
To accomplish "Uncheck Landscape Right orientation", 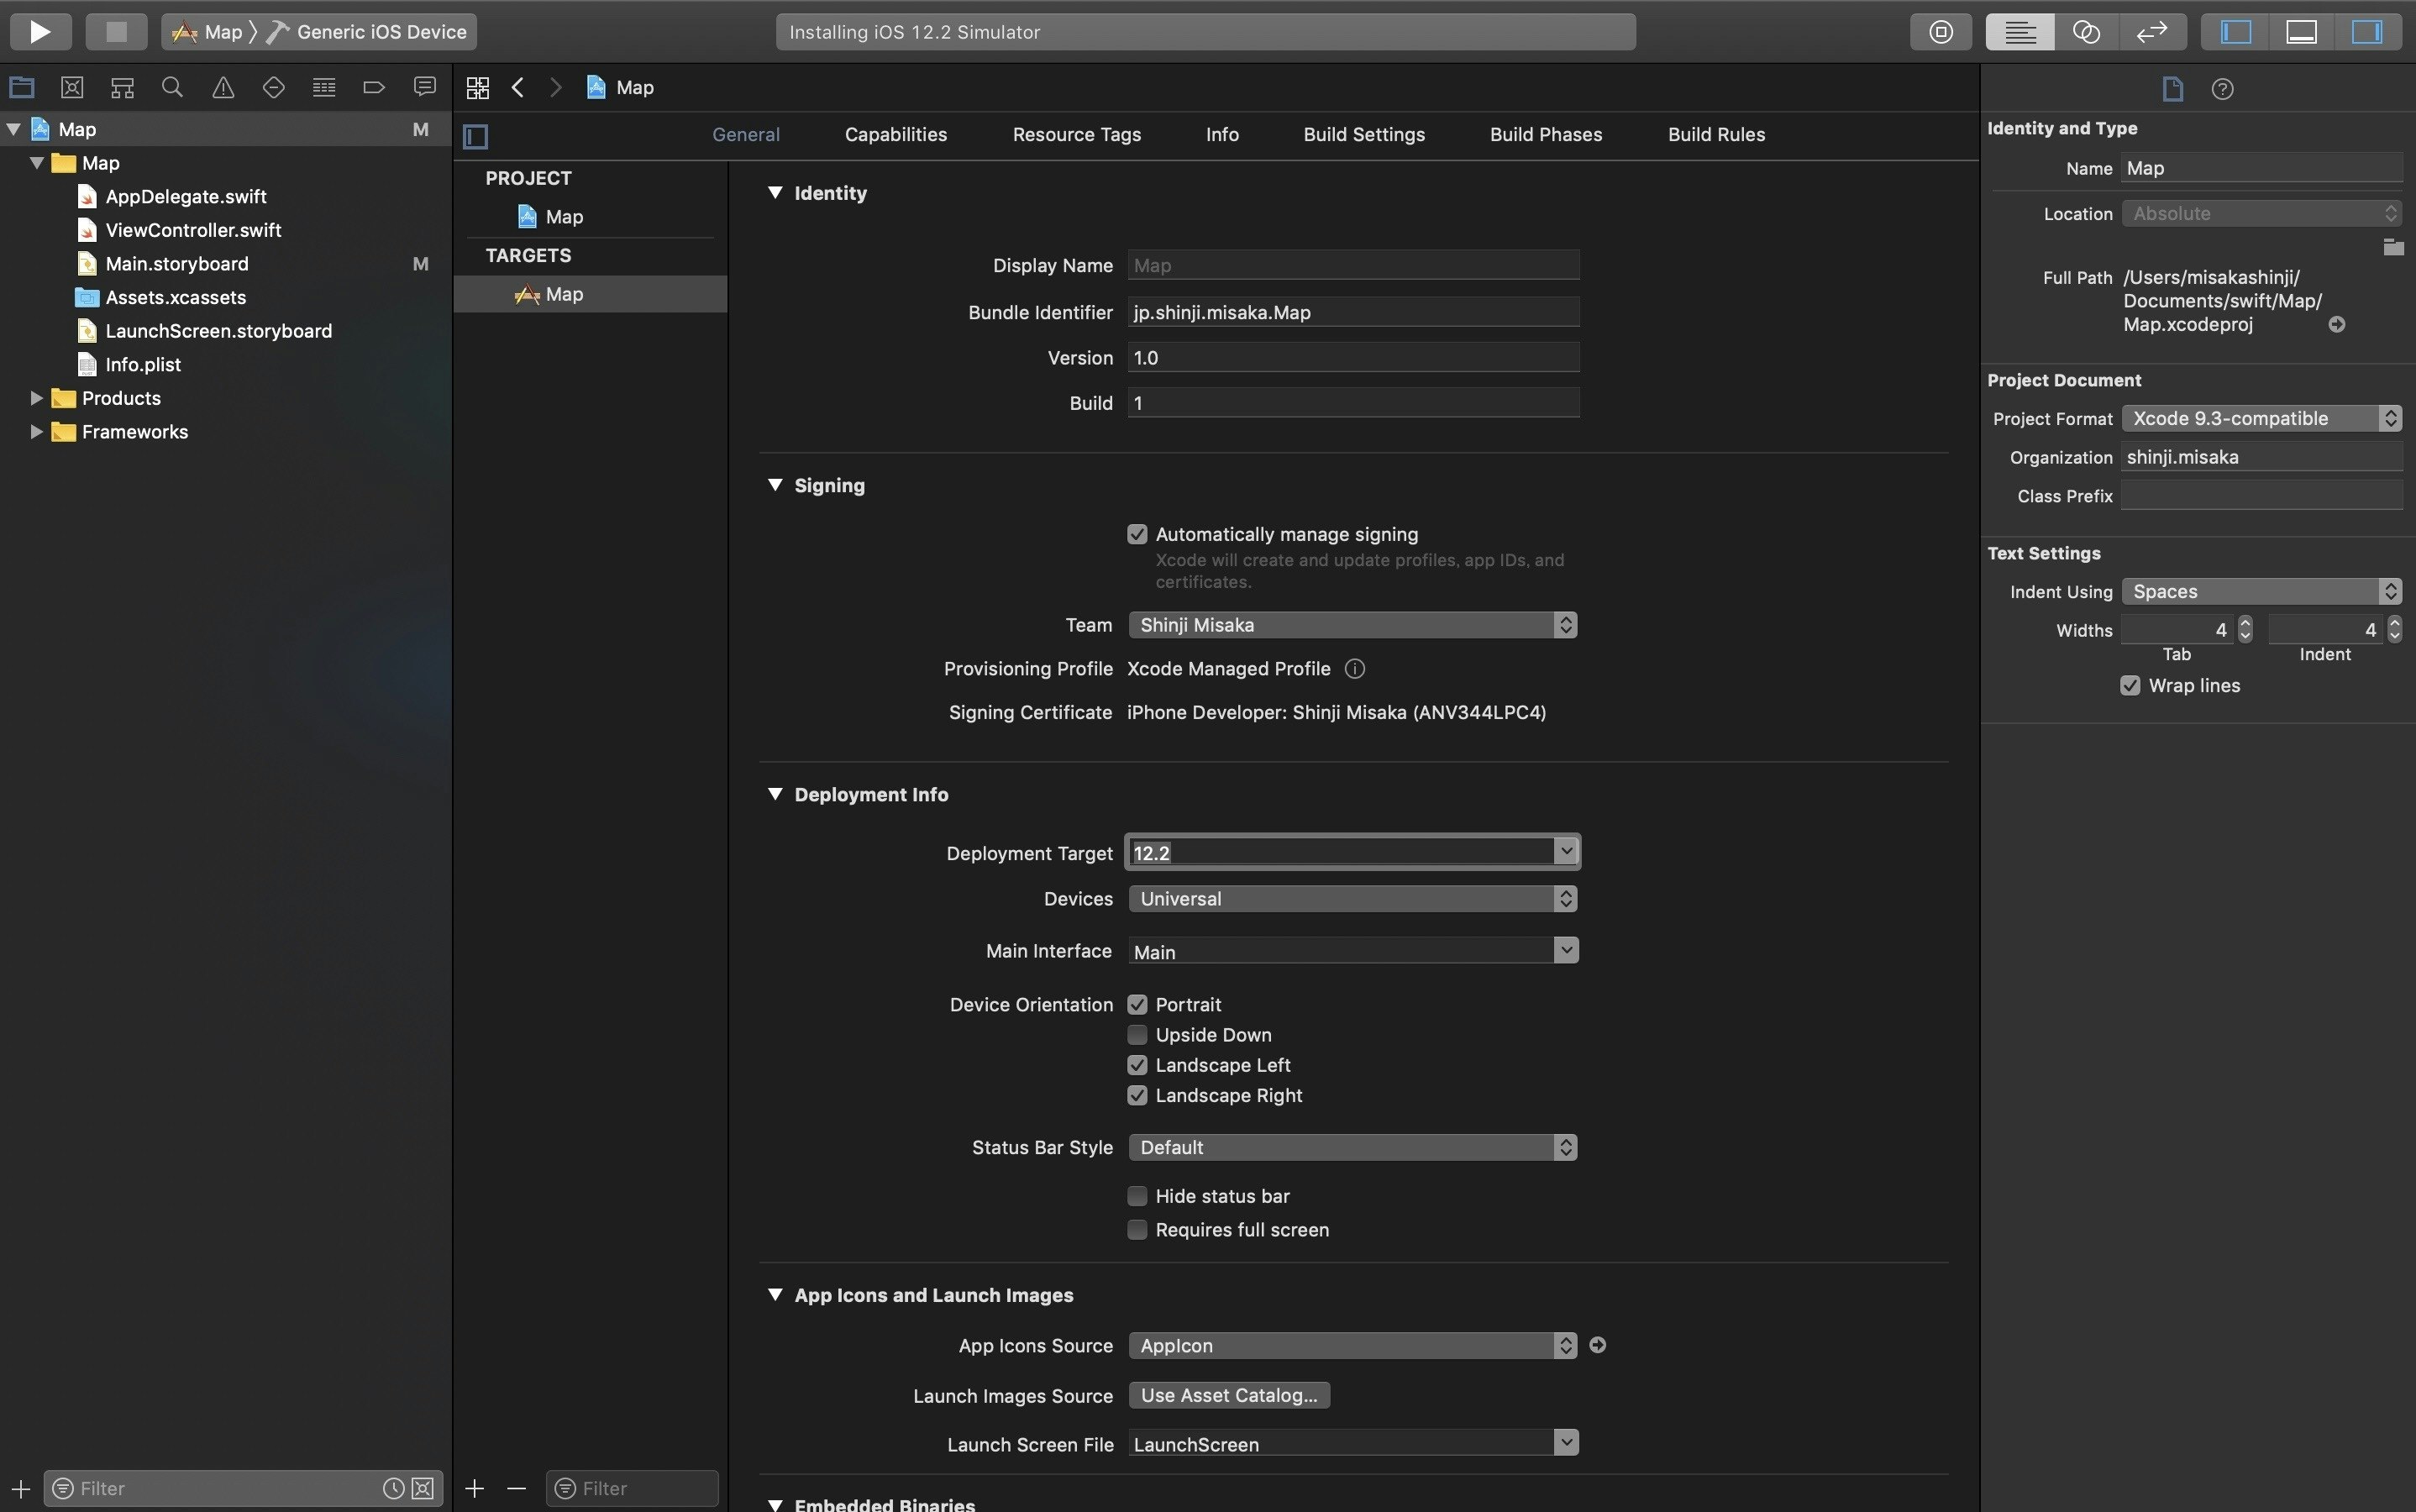I will tap(1137, 1095).
